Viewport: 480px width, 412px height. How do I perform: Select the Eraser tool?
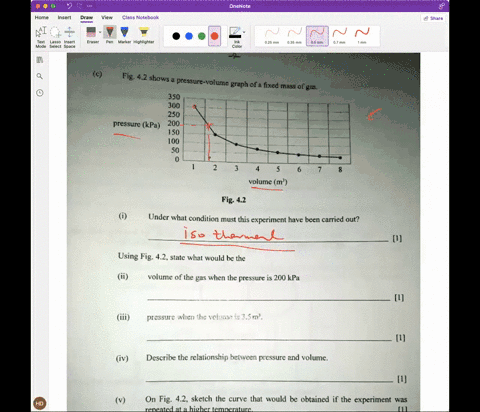[x=91, y=35]
